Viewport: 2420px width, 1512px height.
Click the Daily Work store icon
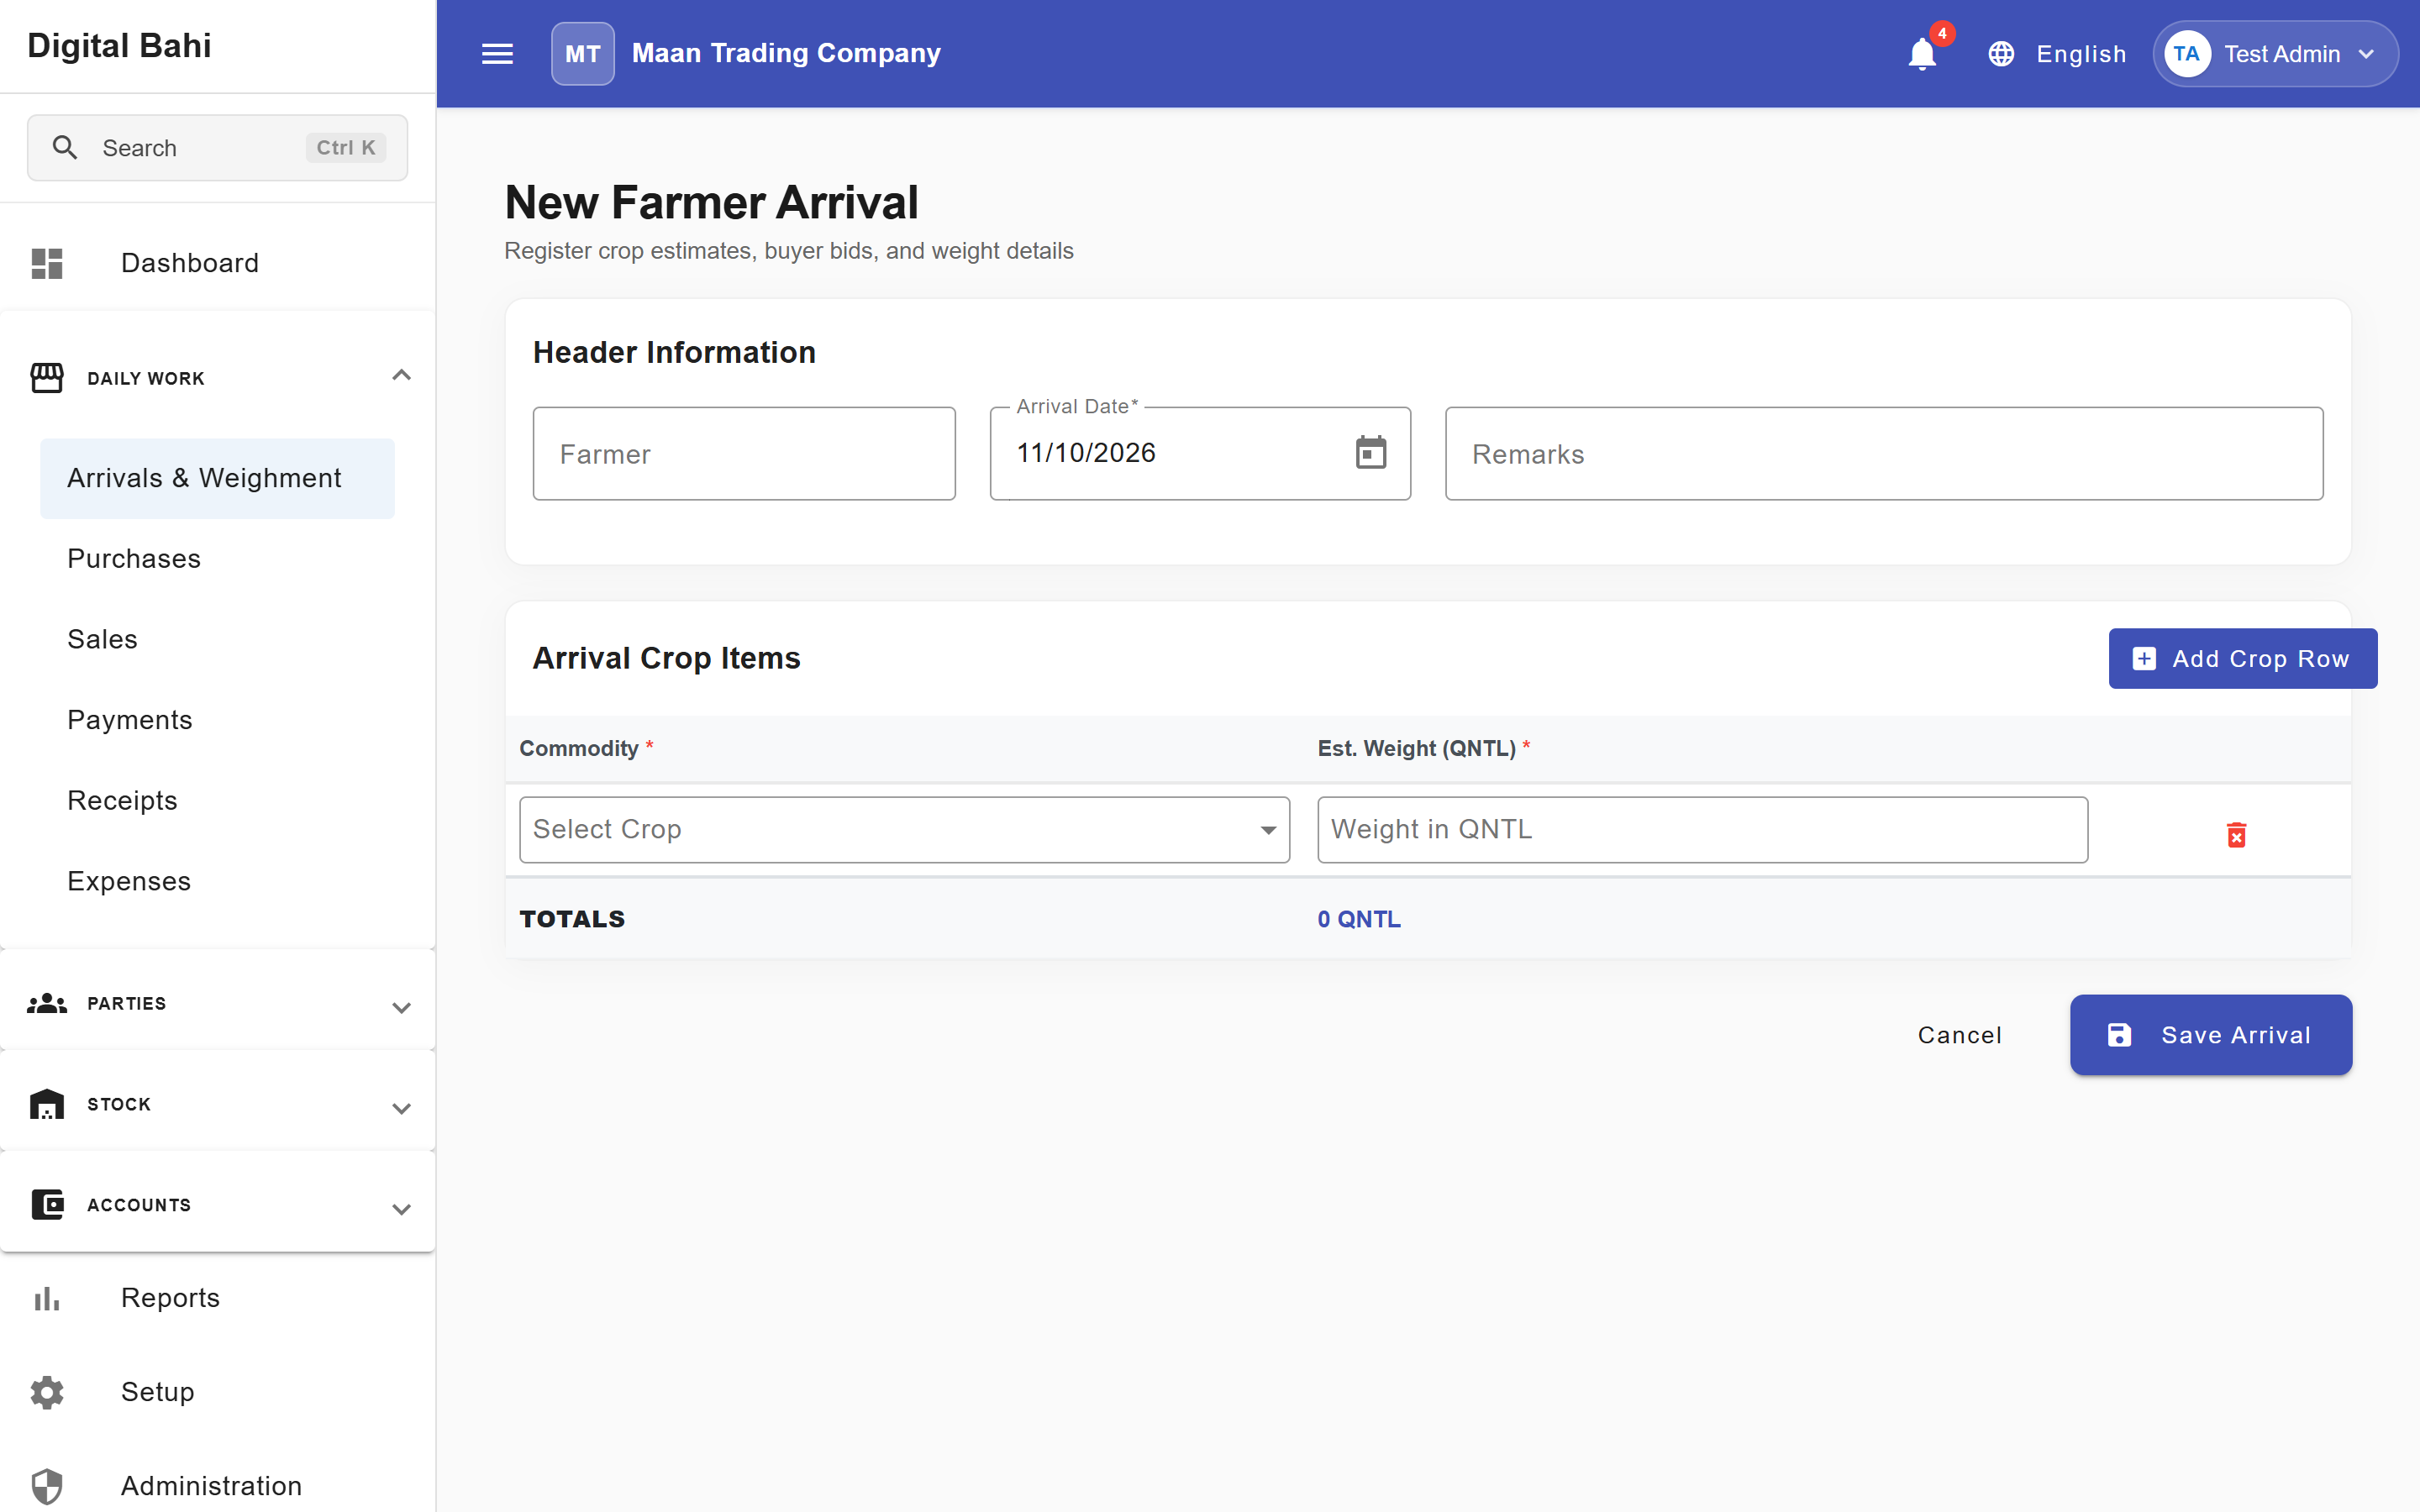(x=46, y=378)
